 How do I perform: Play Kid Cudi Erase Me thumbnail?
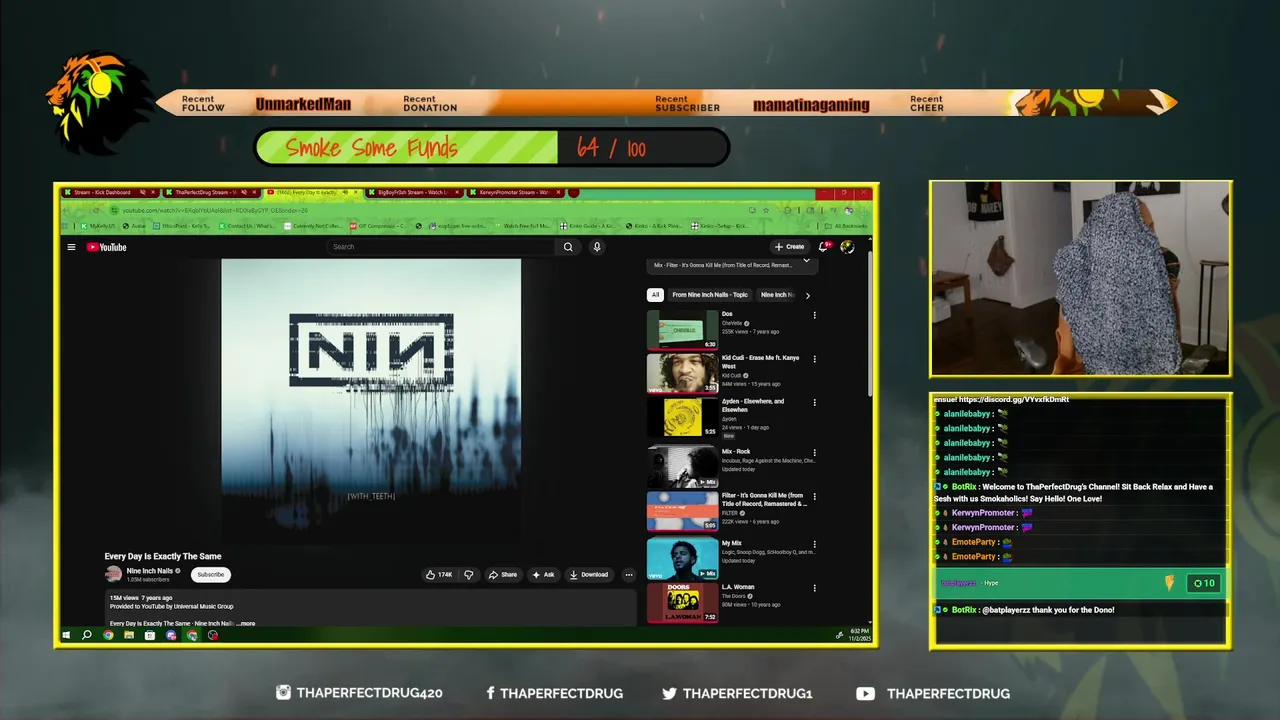pyautogui.click(x=682, y=373)
